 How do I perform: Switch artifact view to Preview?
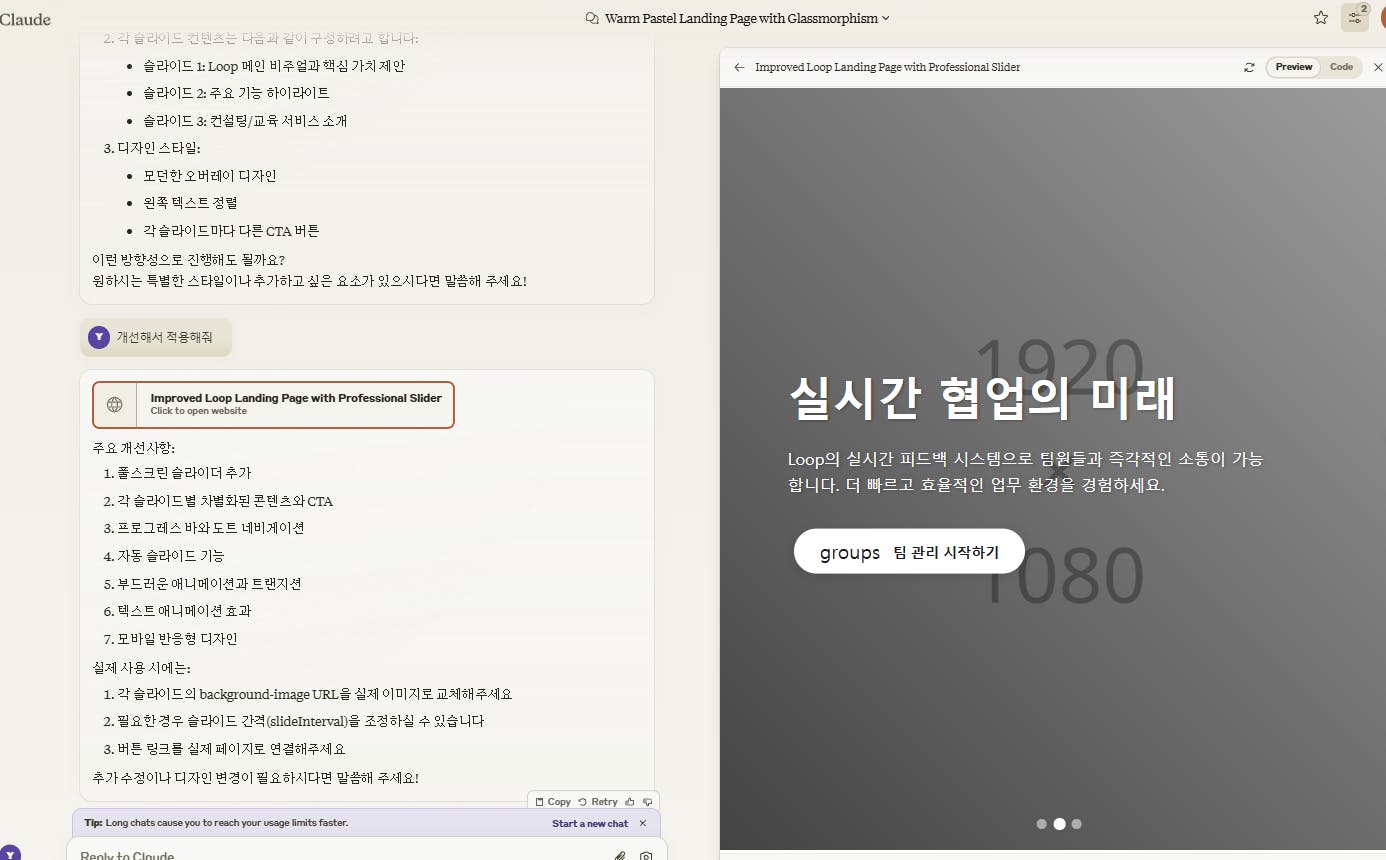pyautogui.click(x=1293, y=67)
